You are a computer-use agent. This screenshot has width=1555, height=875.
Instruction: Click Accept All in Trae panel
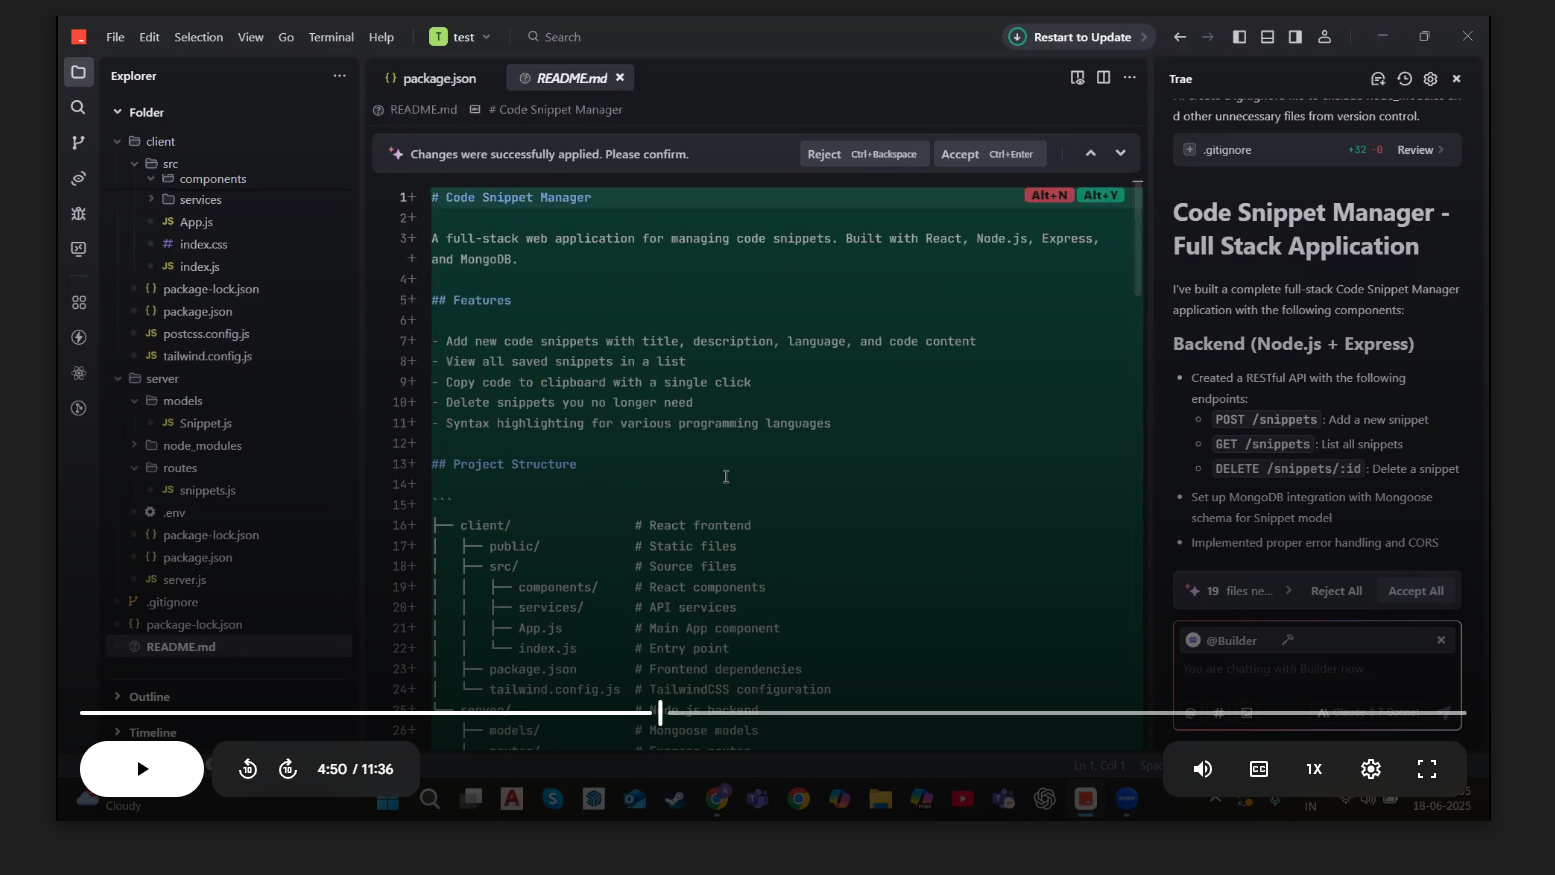(x=1416, y=591)
